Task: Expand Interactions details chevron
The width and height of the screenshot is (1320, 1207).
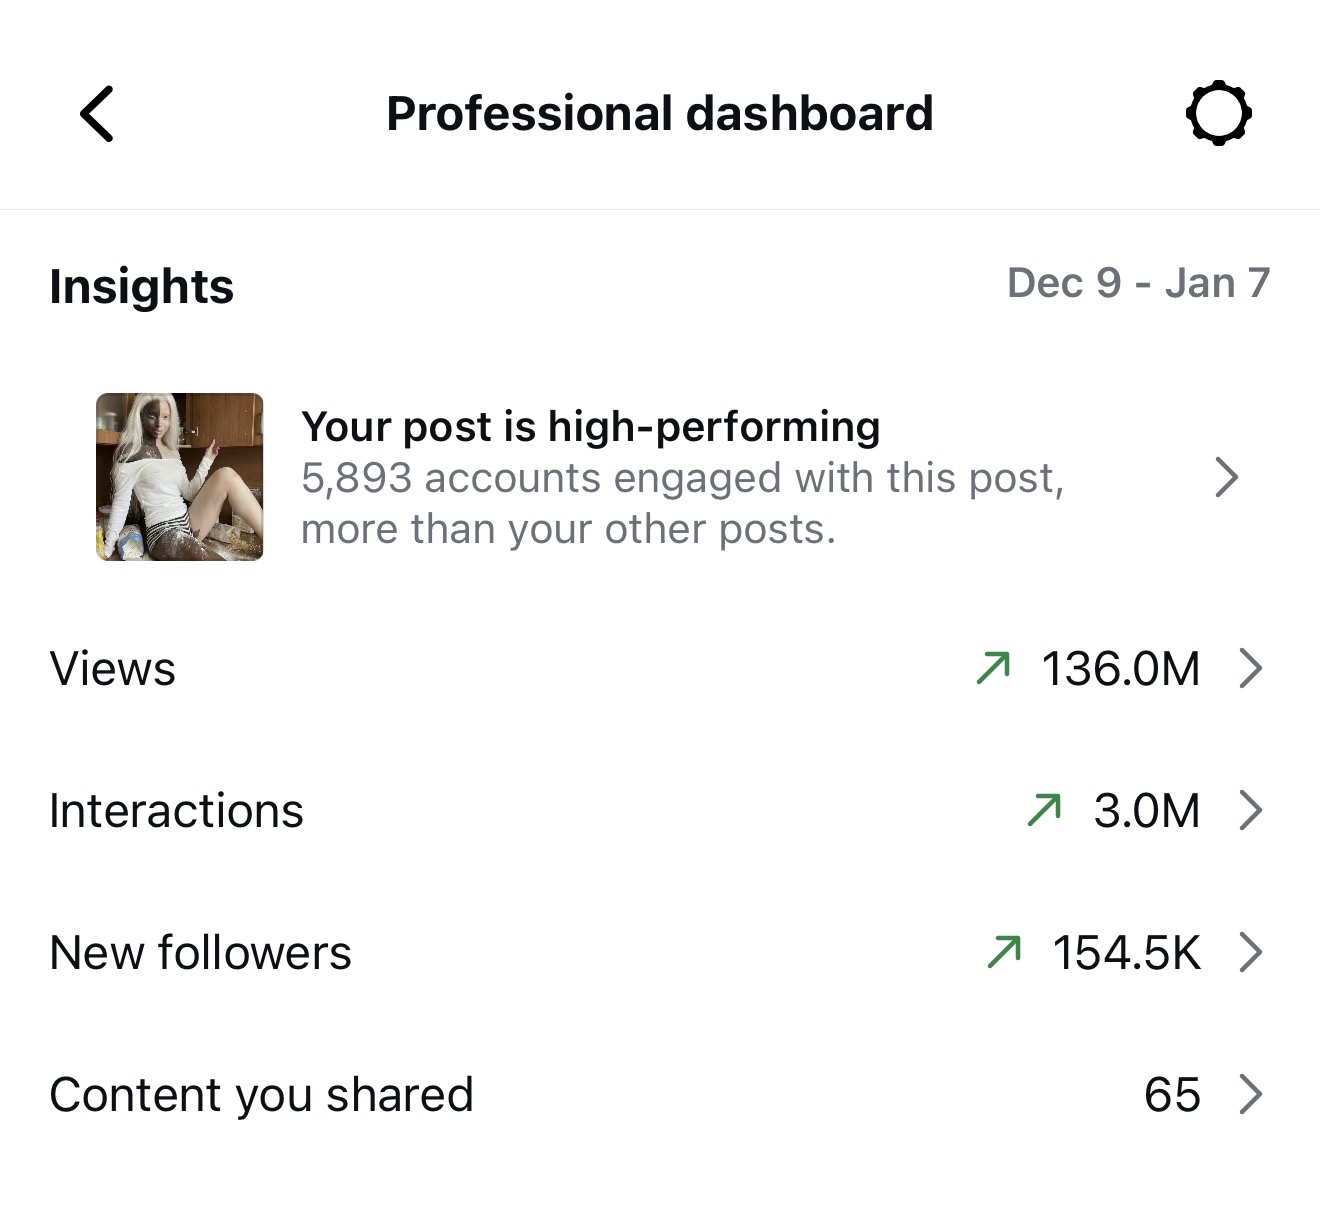Action: click(x=1250, y=810)
